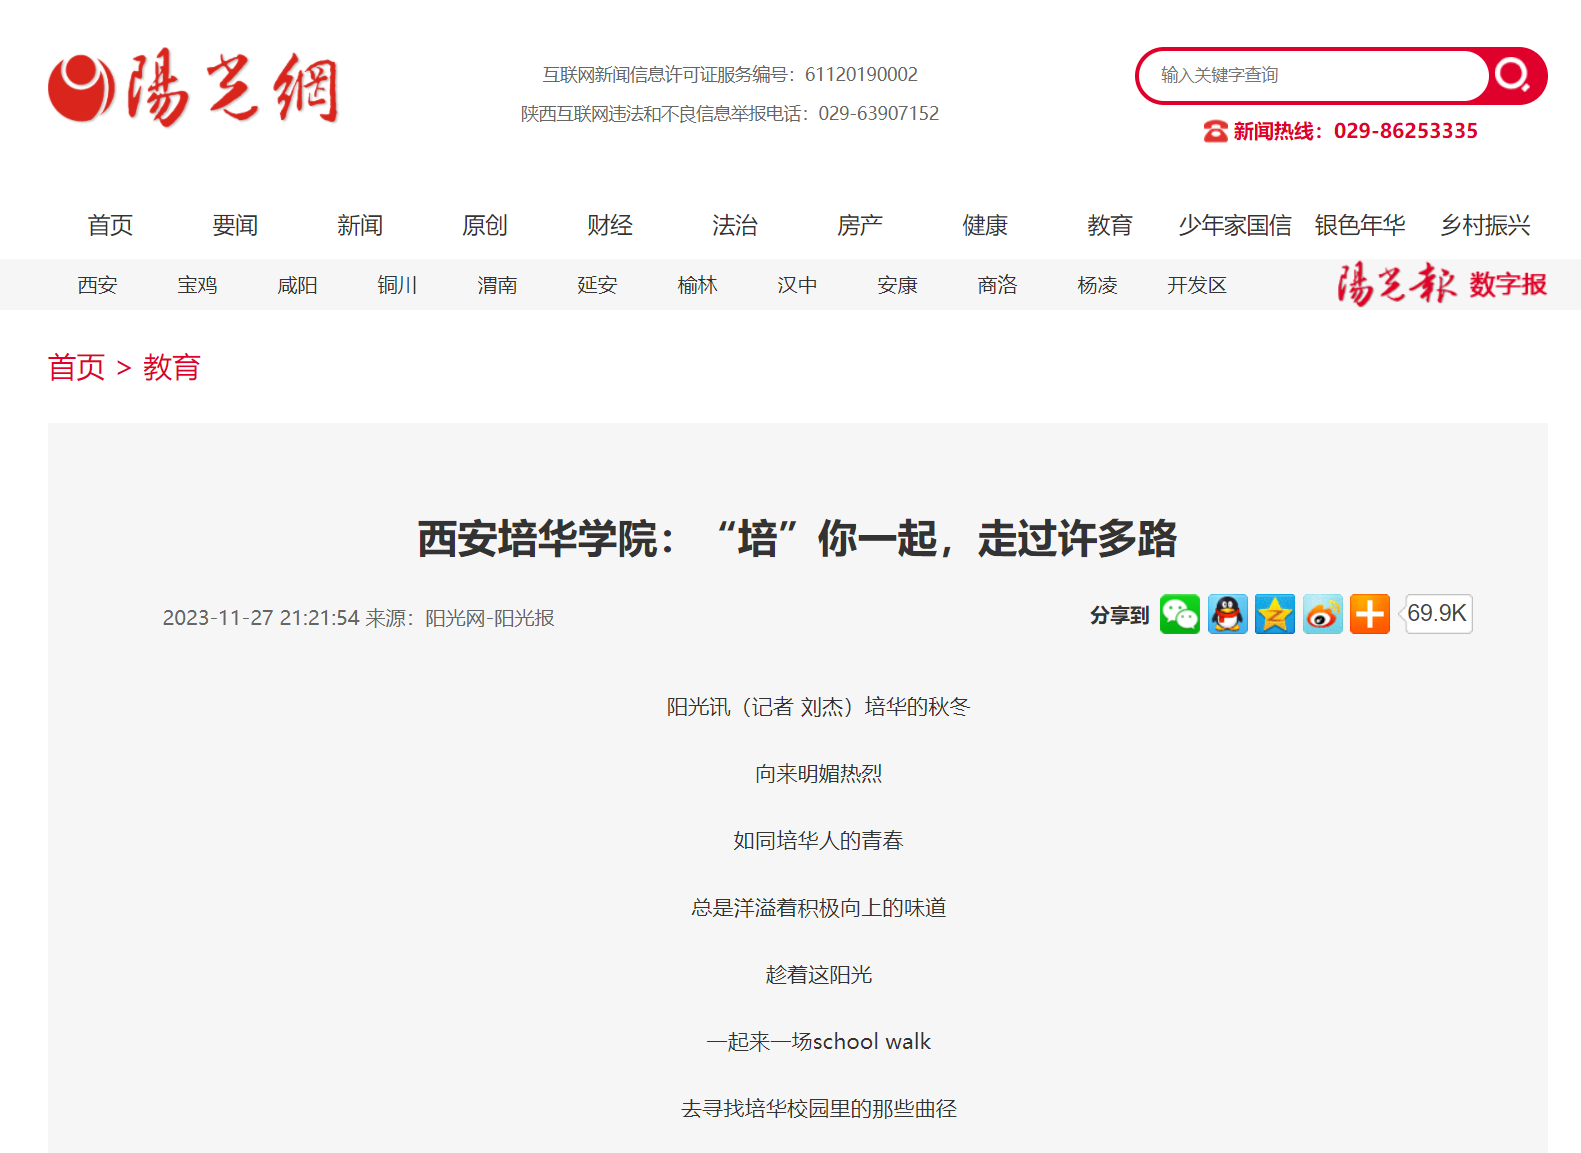Share to Qzone star icon

(1275, 614)
